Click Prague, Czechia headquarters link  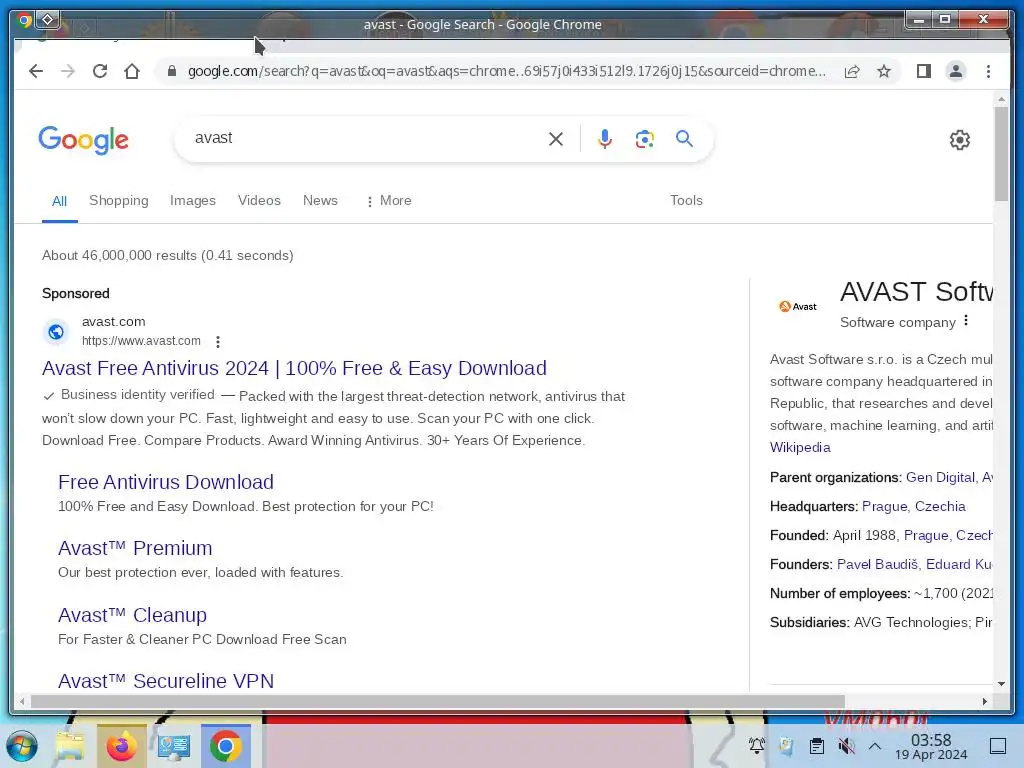pos(914,506)
